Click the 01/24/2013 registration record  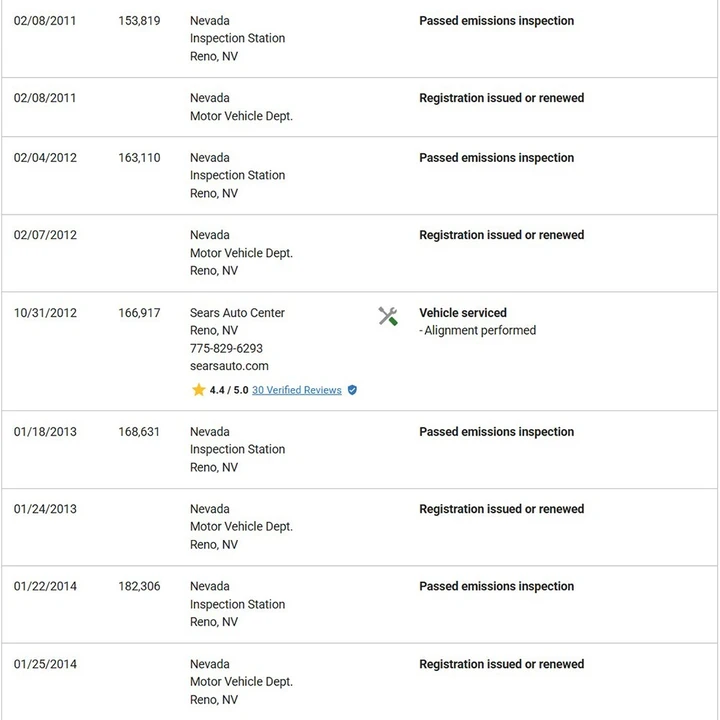[360, 527]
